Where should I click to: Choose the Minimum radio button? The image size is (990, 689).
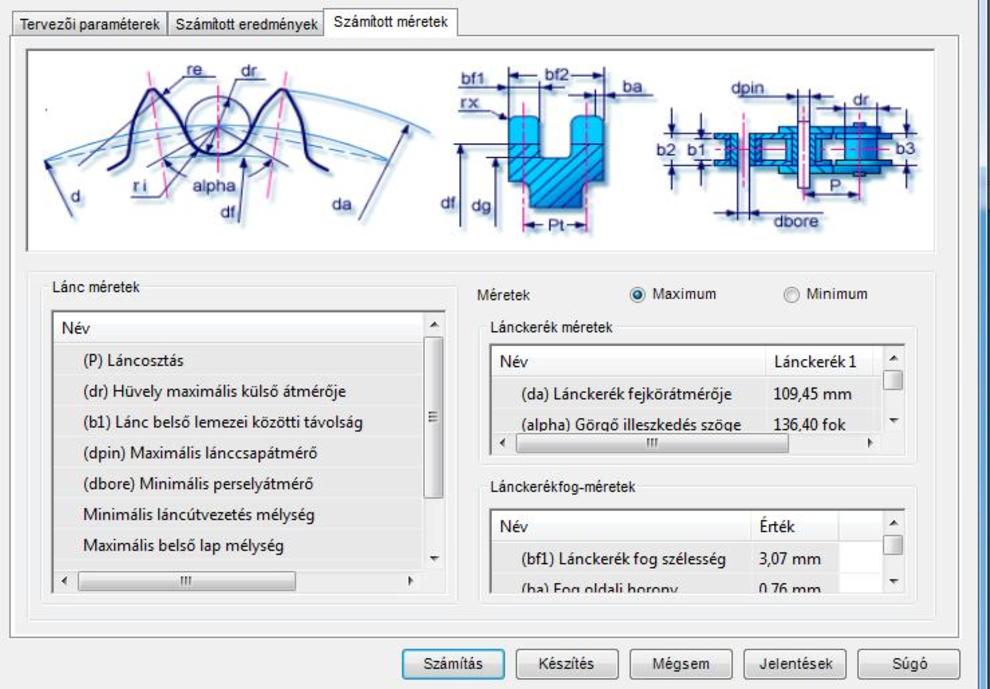tap(792, 295)
